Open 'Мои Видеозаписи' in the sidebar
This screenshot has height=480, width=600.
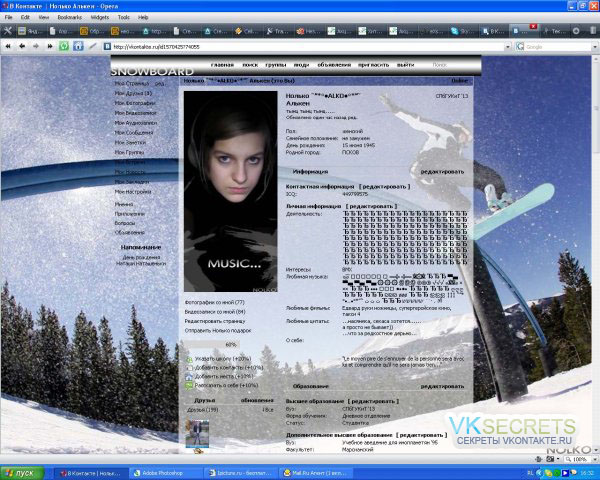tap(135, 113)
